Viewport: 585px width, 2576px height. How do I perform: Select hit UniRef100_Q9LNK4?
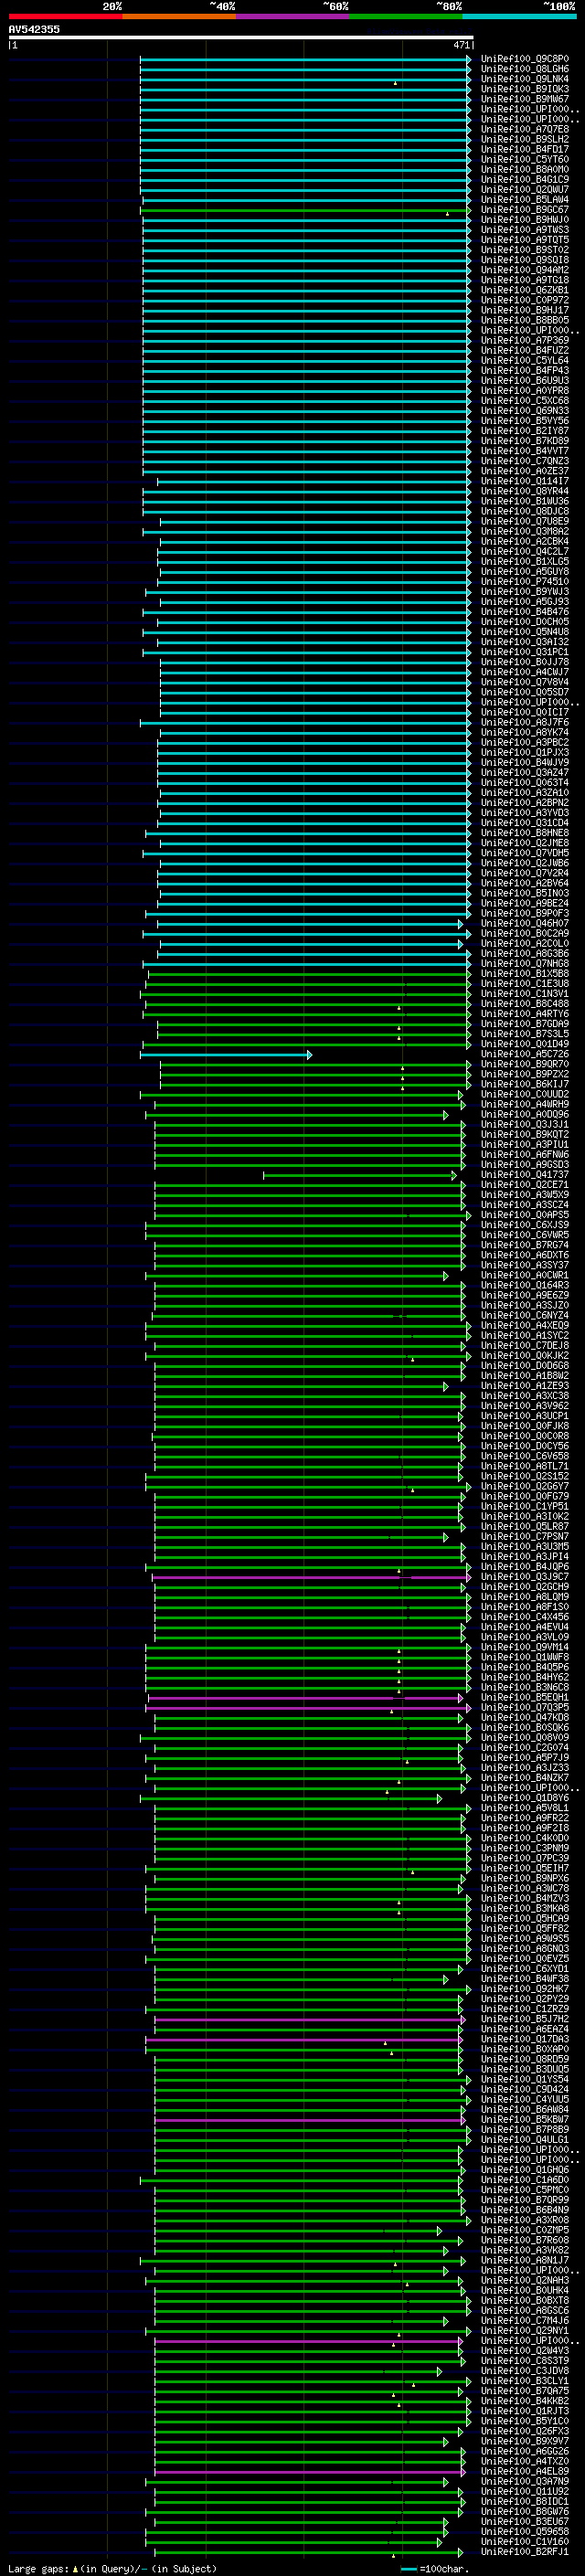[x=524, y=79]
